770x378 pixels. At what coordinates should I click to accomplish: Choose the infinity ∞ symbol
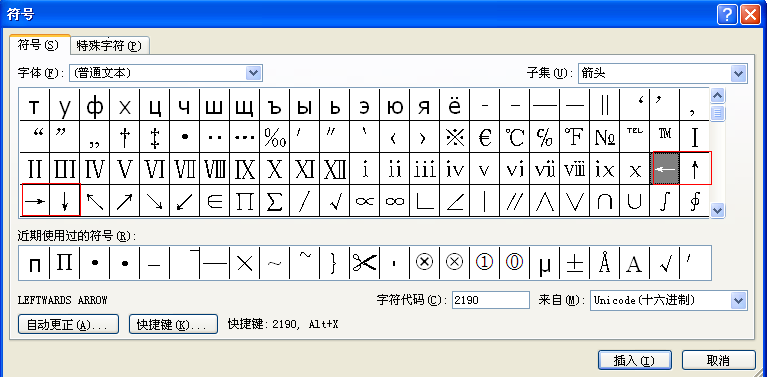point(394,201)
